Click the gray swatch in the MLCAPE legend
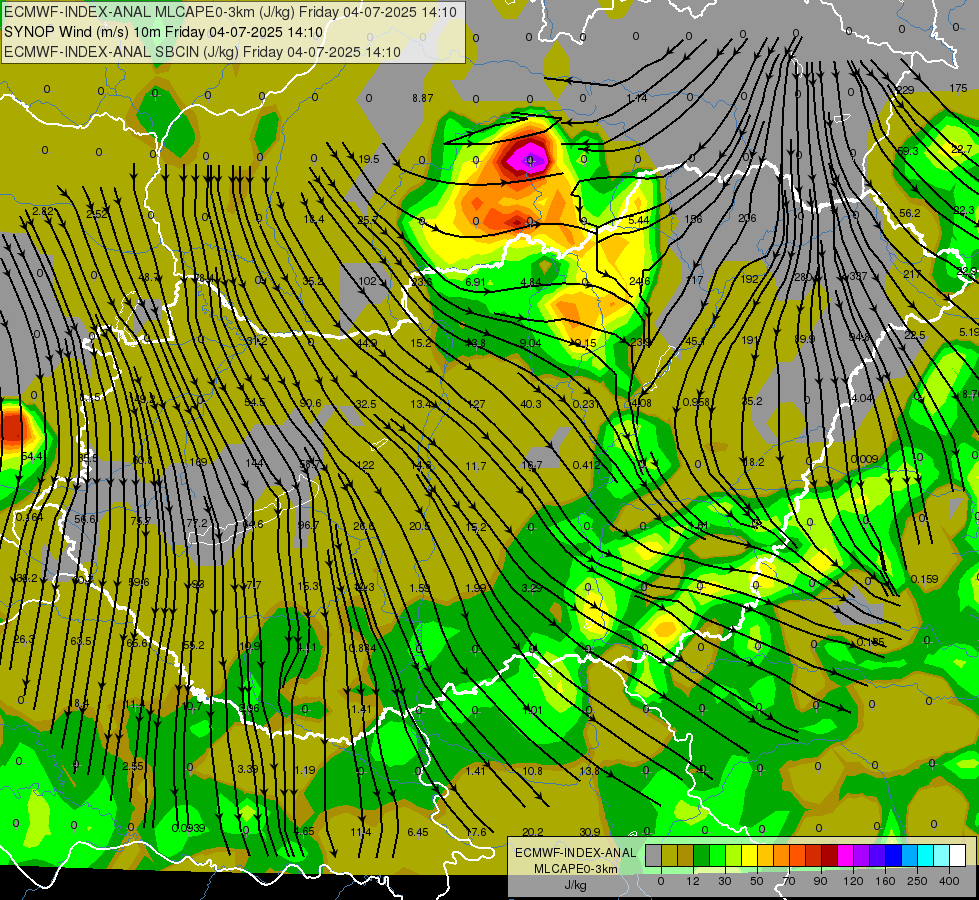This screenshot has height=900, width=979. (x=654, y=855)
